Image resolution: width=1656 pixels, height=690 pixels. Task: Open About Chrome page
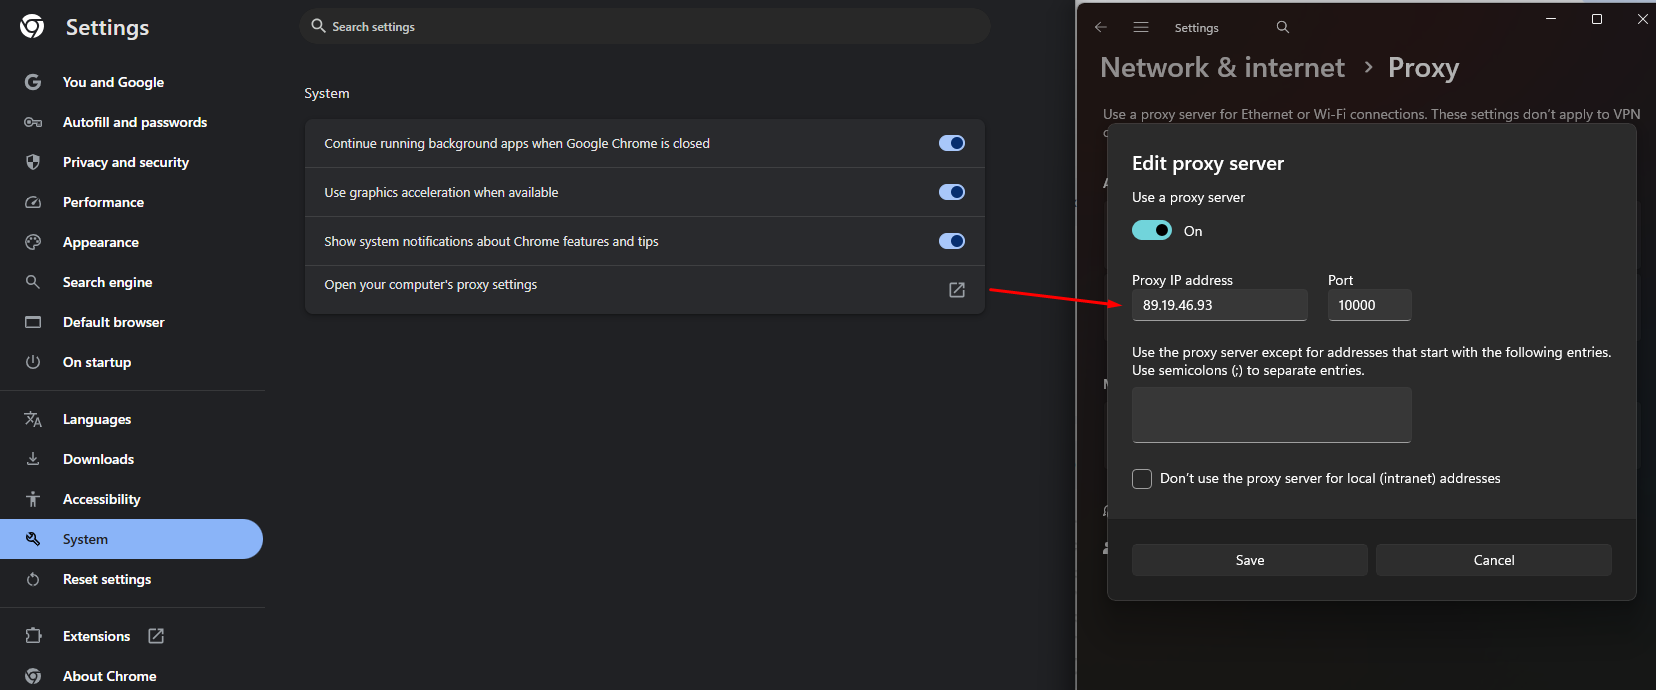click(110, 676)
